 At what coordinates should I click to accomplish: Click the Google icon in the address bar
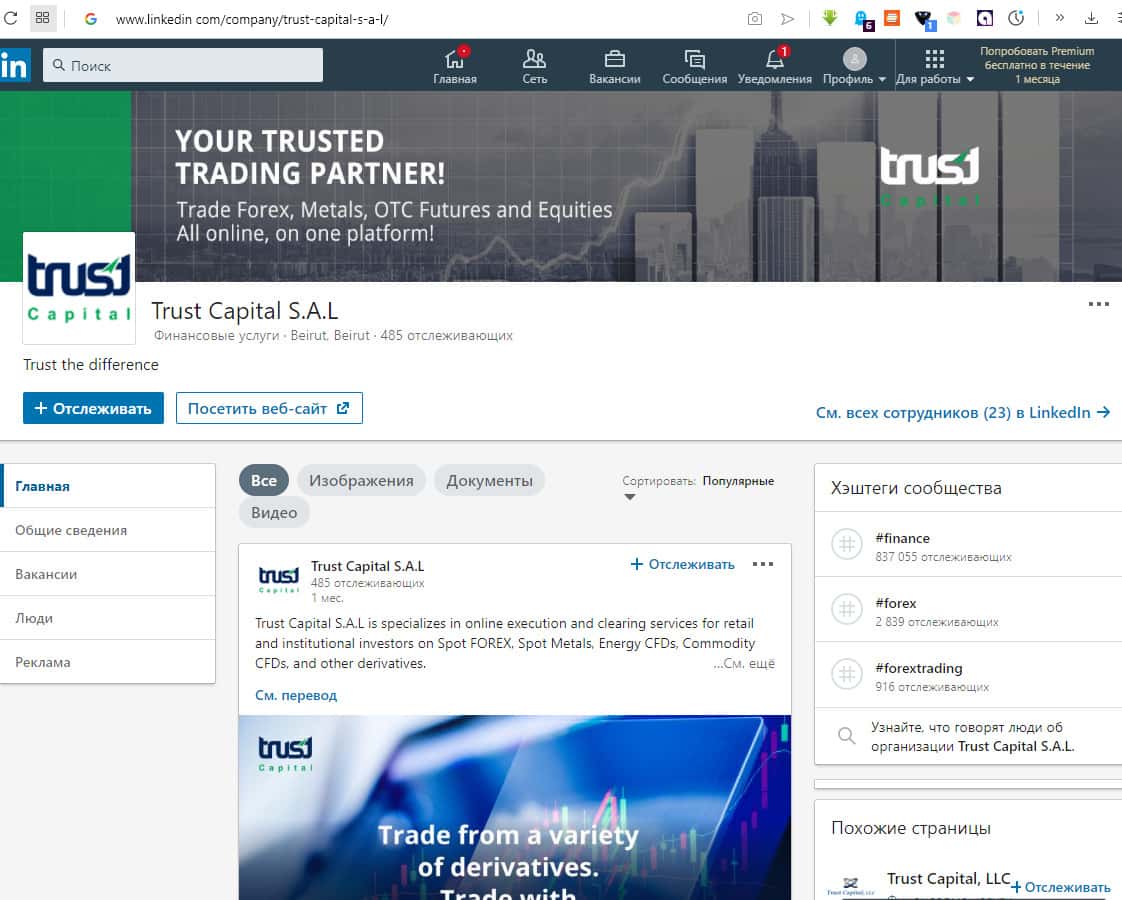(90, 19)
